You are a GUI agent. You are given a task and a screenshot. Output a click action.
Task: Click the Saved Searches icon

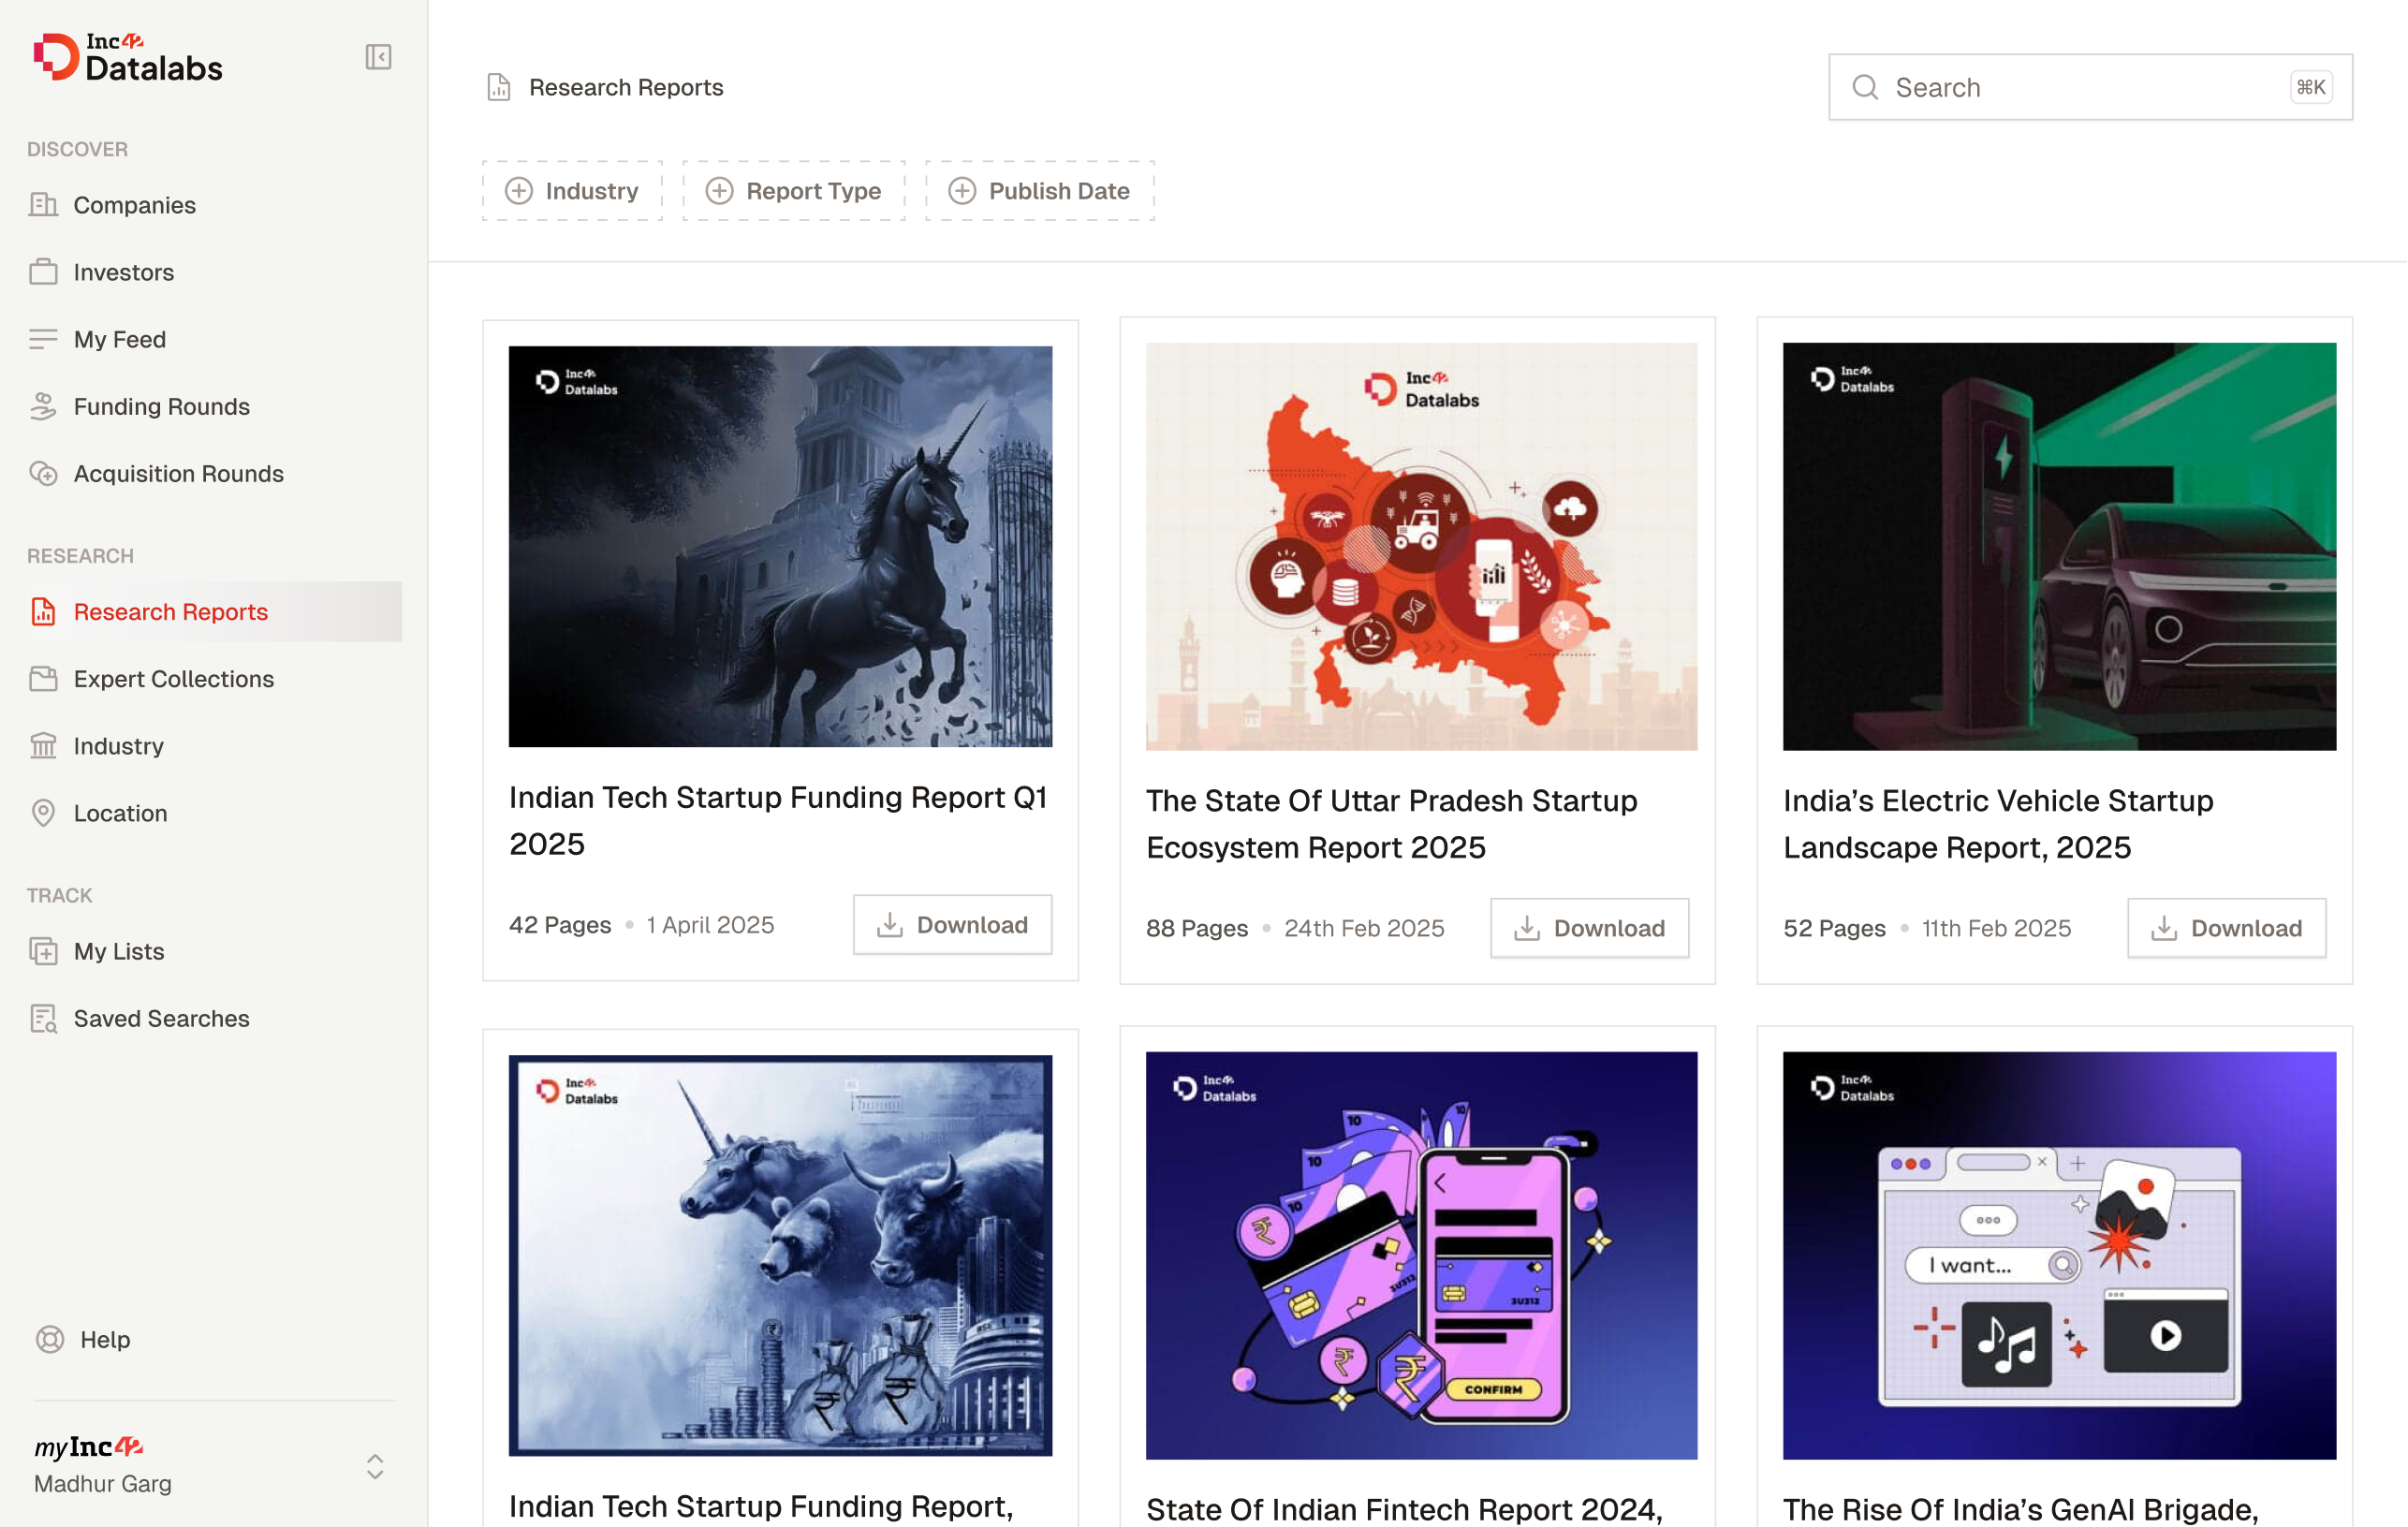coord(43,1018)
